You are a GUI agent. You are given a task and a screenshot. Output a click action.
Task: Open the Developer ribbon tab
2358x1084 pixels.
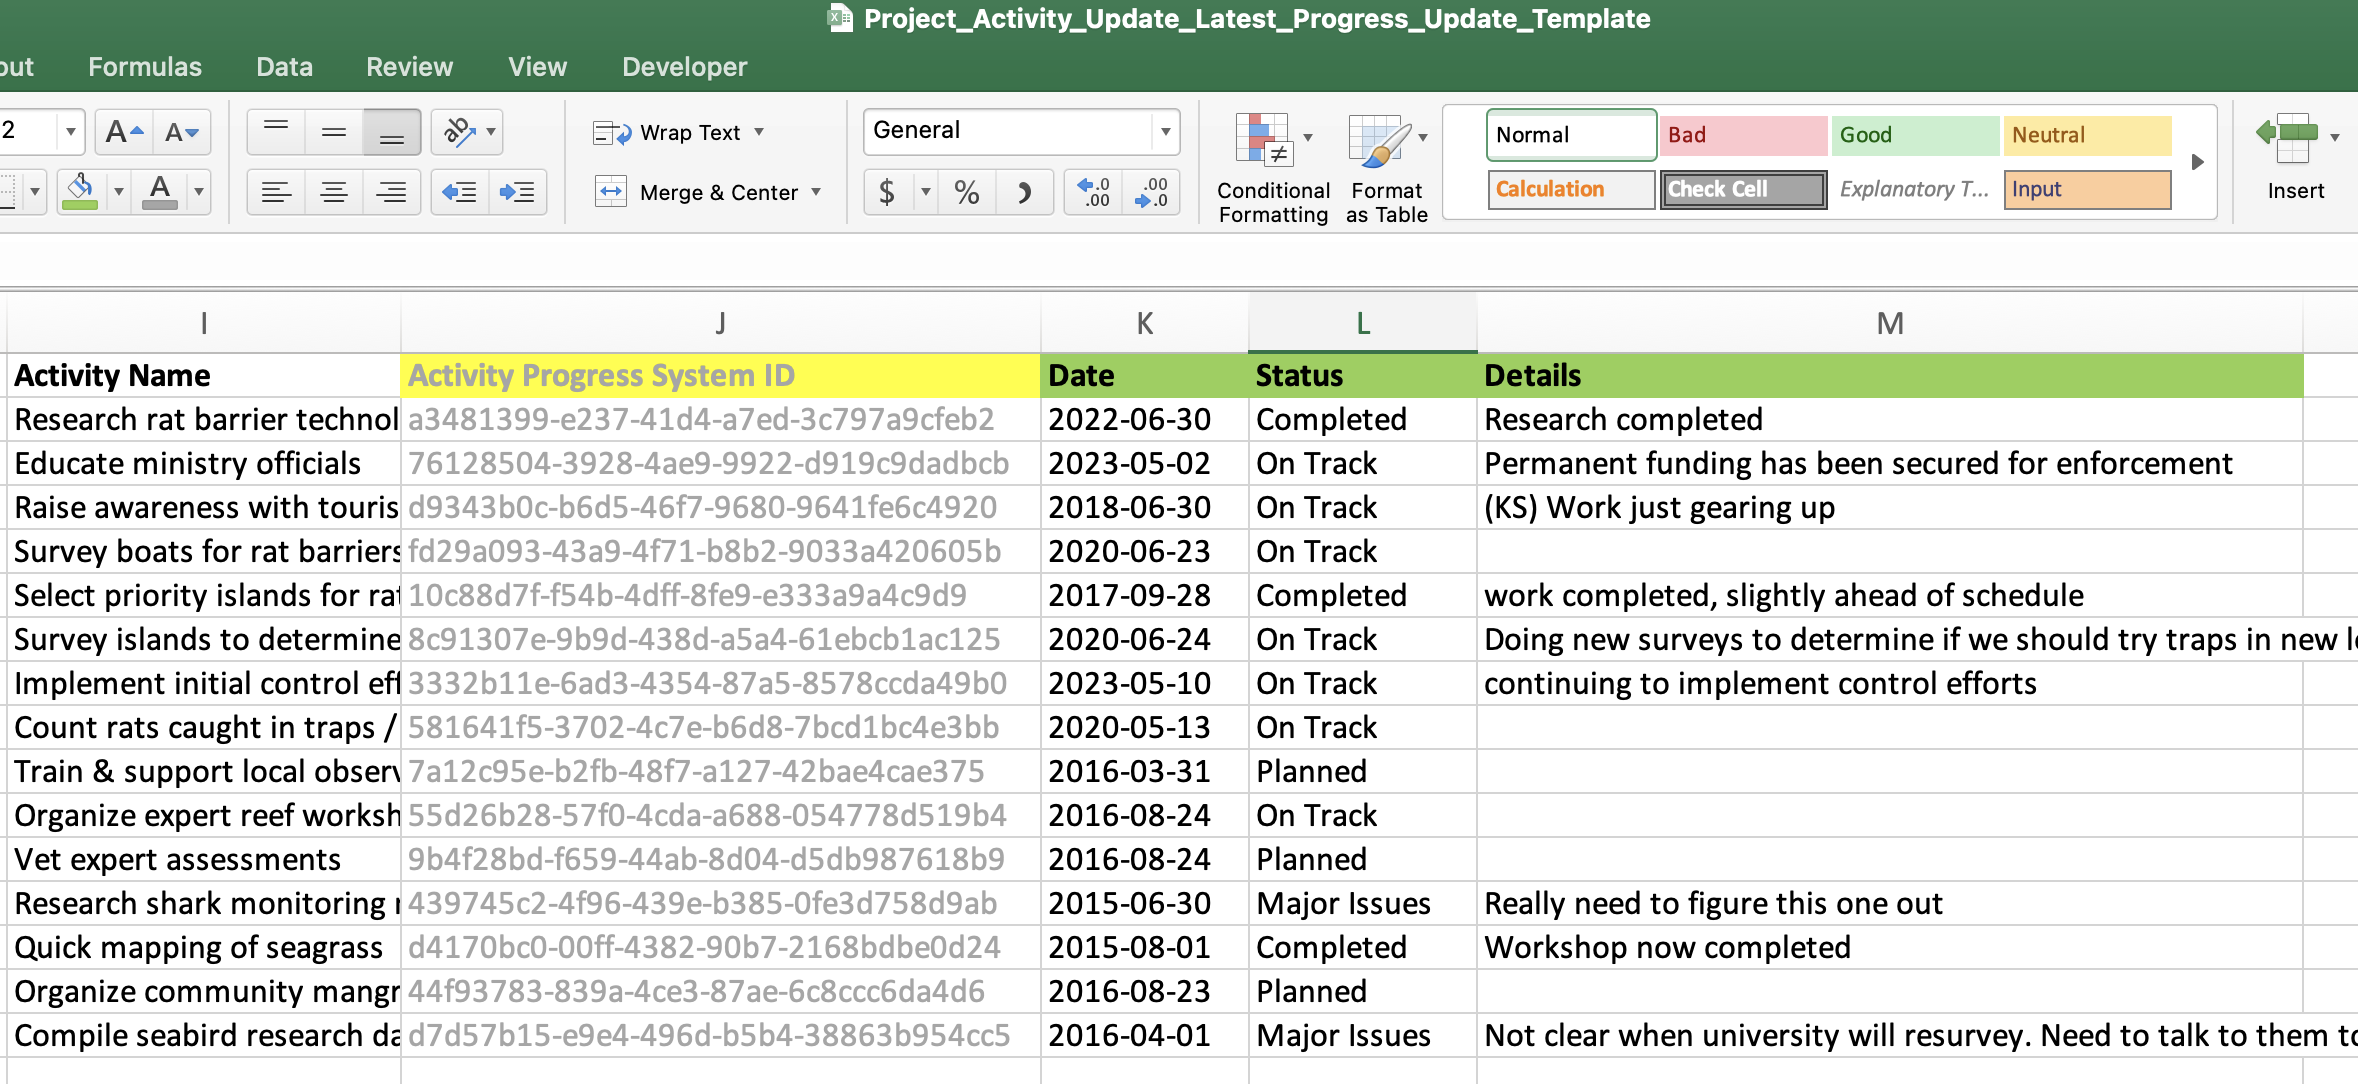(x=683, y=66)
